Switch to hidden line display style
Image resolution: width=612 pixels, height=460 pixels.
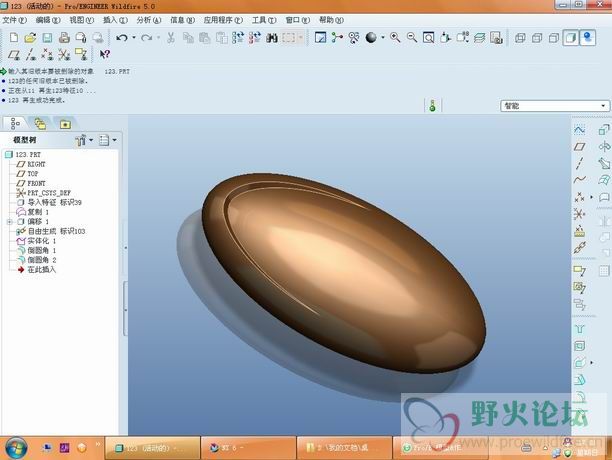tap(537, 38)
